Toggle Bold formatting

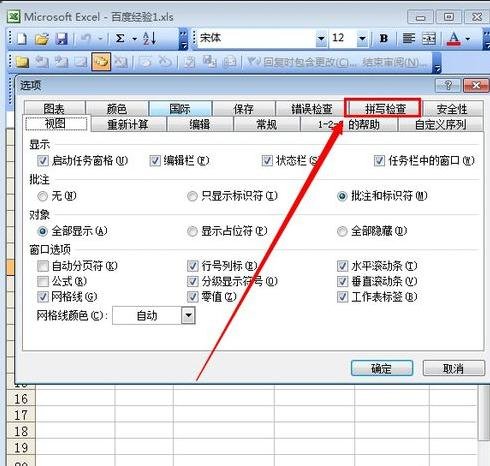pyautogui.click(x=384, y=39)
